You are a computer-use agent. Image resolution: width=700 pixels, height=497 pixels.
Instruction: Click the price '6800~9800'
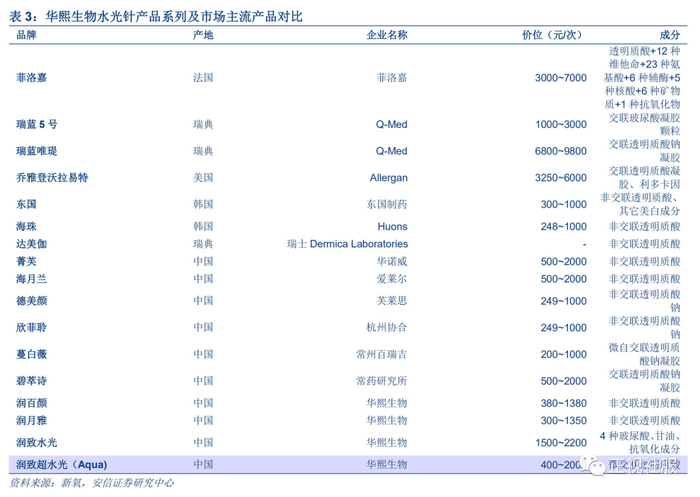pos(561,151)
